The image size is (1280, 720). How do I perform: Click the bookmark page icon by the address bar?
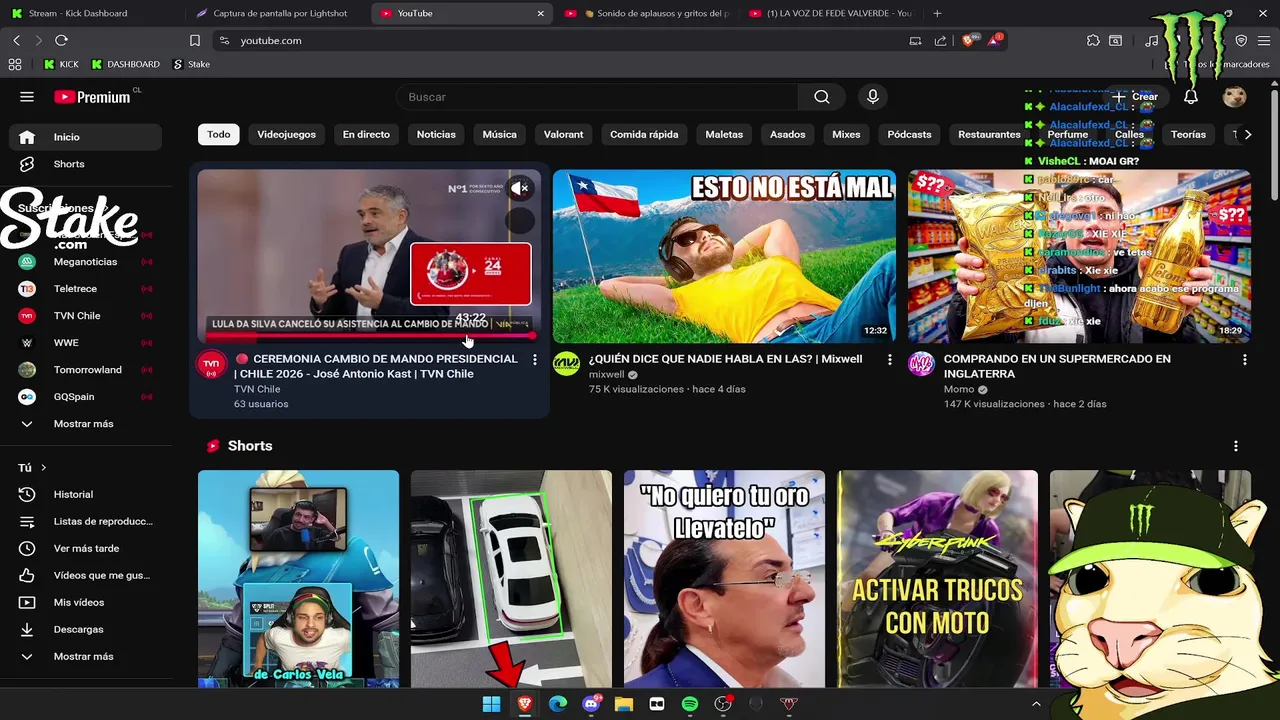(x=195, y=40)
